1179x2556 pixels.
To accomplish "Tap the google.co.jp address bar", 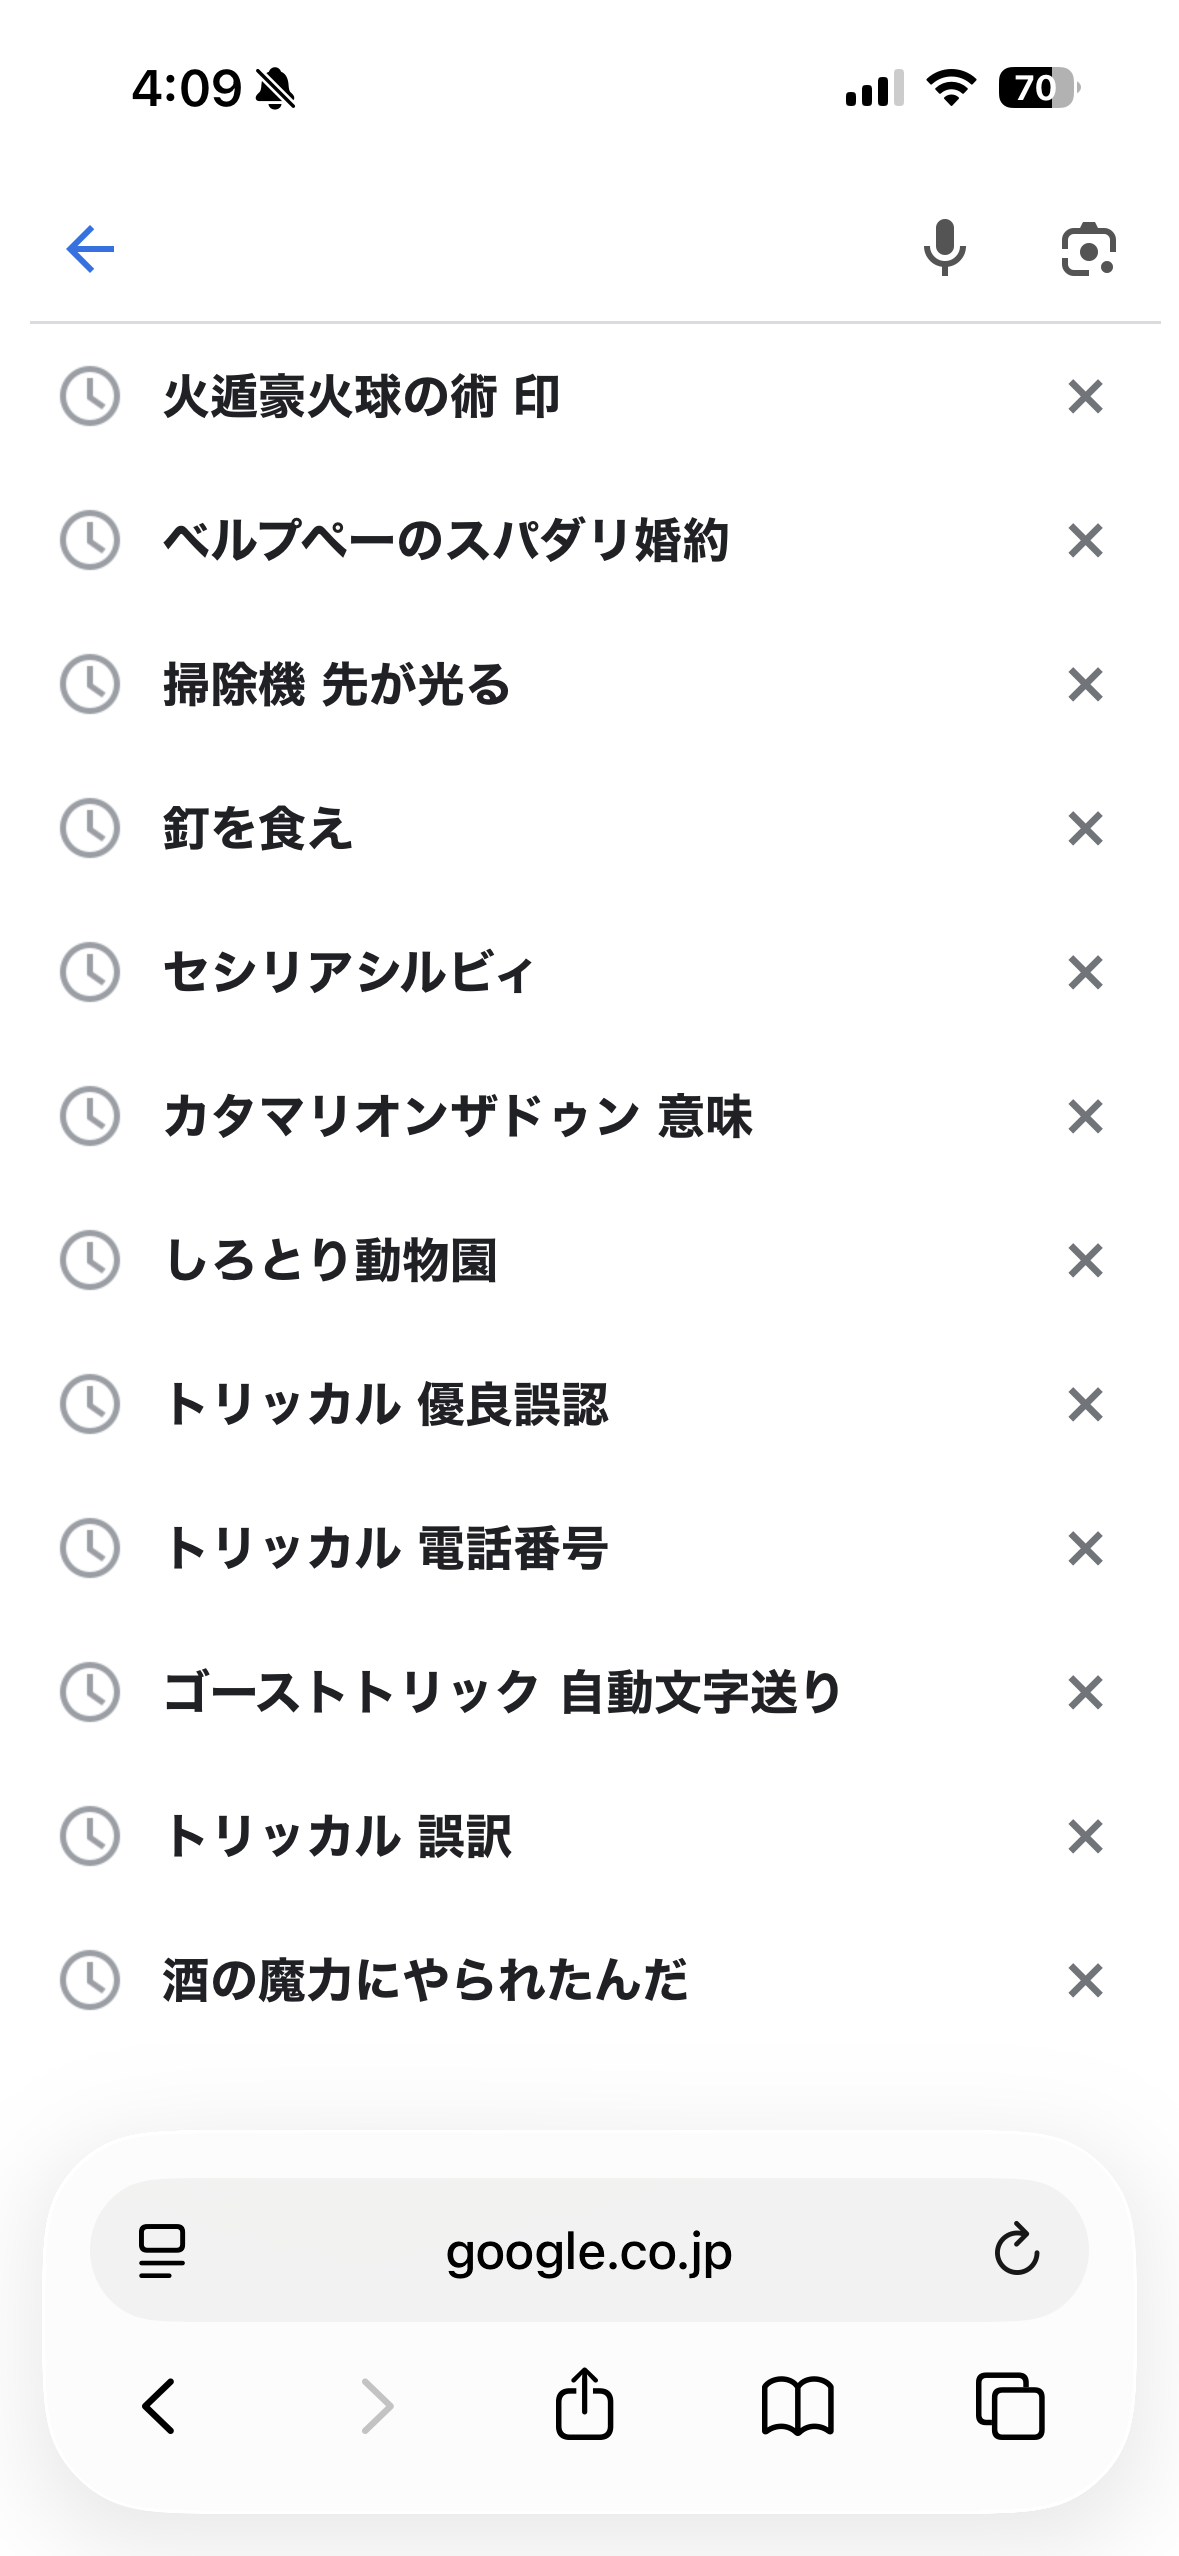I will point(588,2251).
